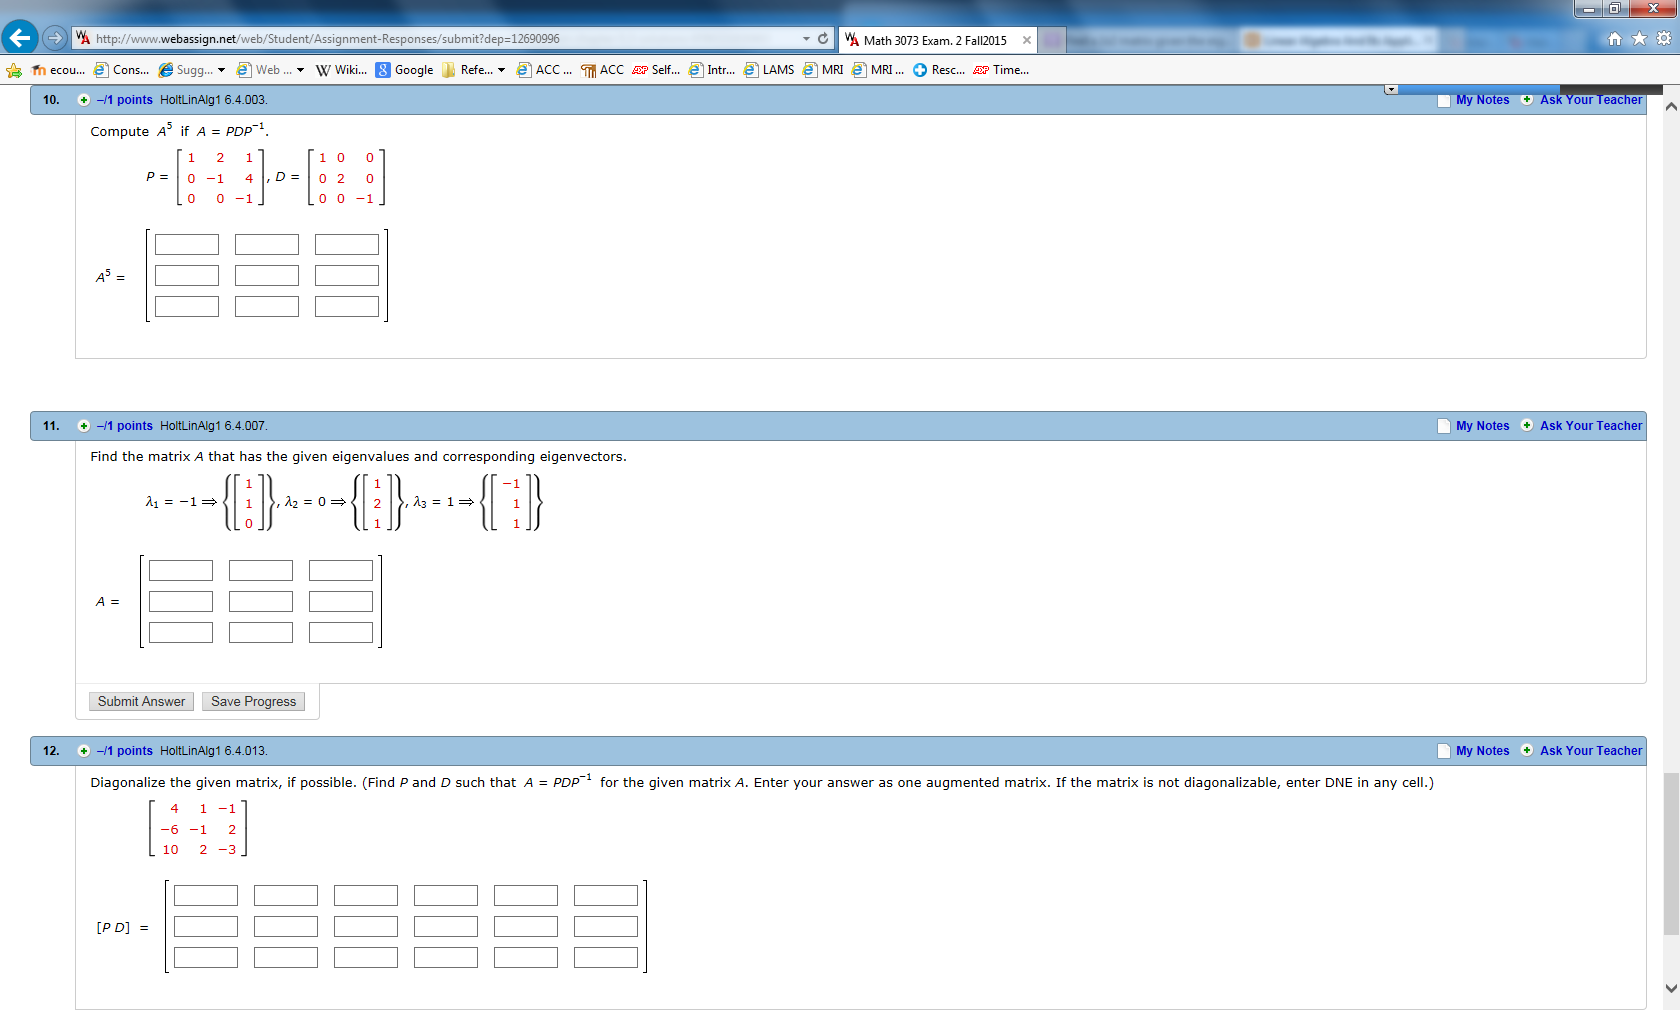Viewport: 1680px width, 1010px height.
Task: Open the Tools gear icon
Action: 1664,39
